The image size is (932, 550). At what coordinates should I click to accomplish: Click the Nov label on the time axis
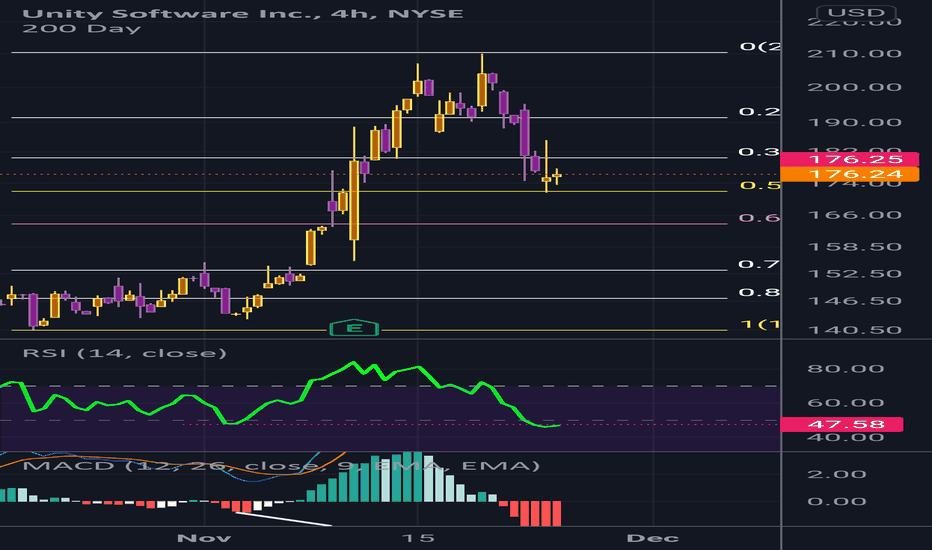pos(204,538)
